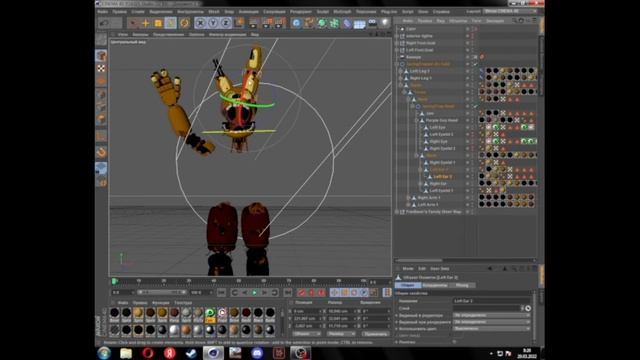The image size is (640, 360).
Task: Select the Move tool
Action: (145, 23)
